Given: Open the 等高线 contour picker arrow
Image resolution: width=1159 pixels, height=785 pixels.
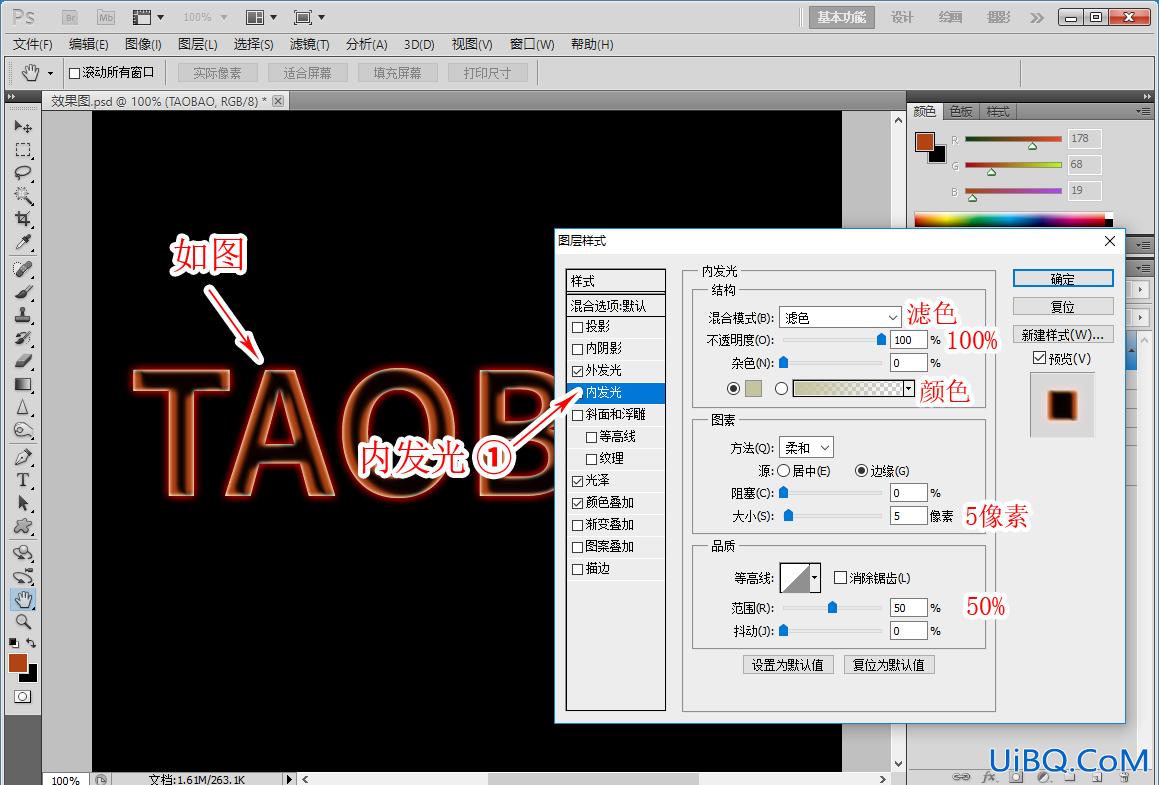Looking at the screenshot, I should 815,578.
